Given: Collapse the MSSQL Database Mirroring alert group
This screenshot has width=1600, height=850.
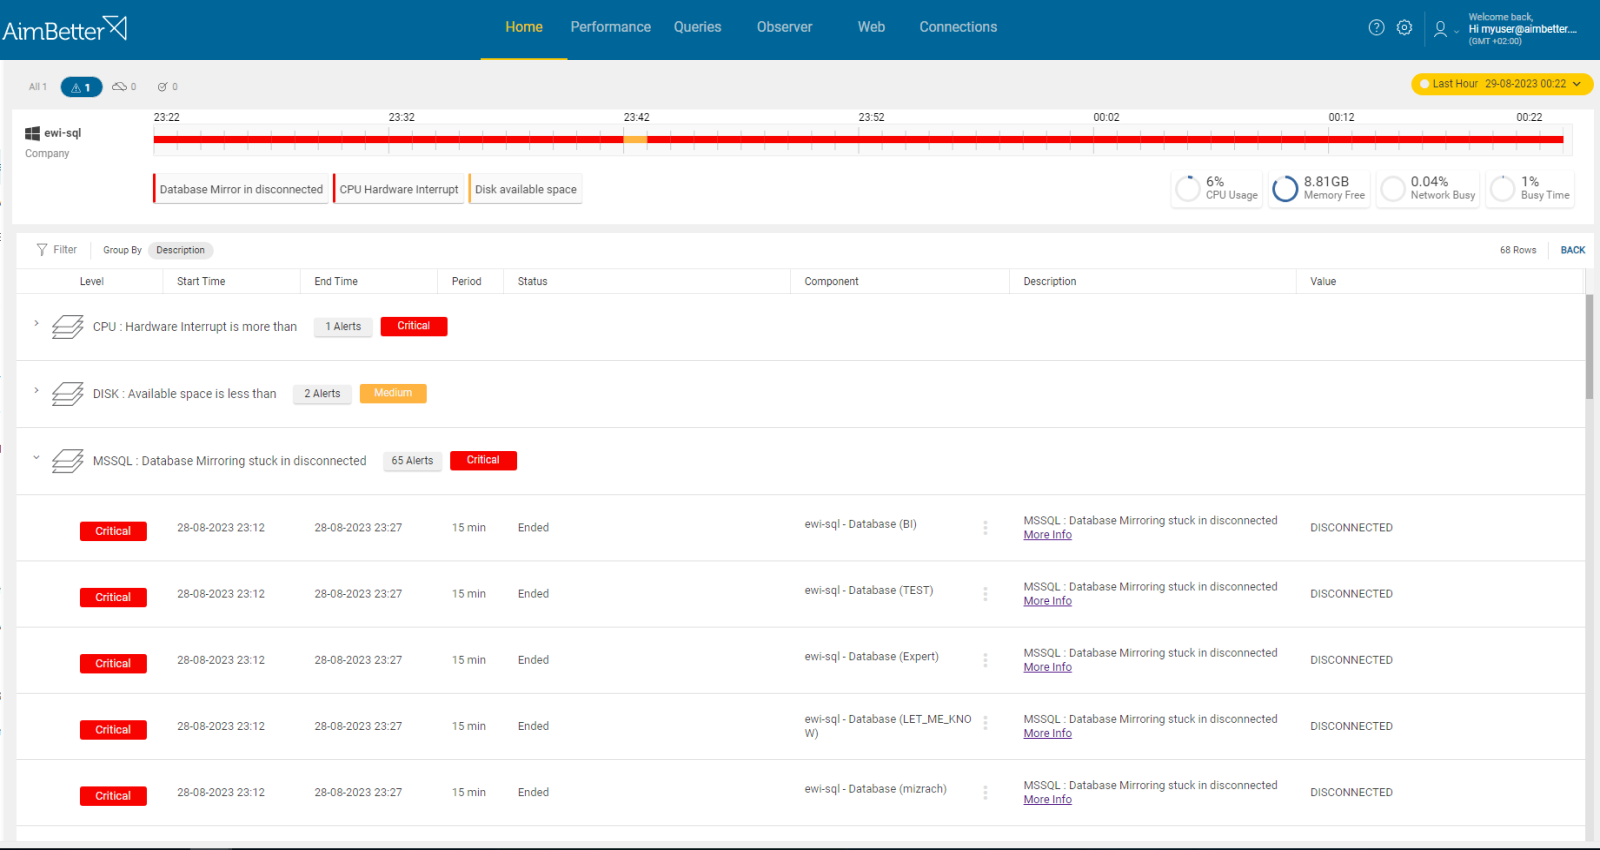Looking at the screenshot, I should [x=36, y=458].
